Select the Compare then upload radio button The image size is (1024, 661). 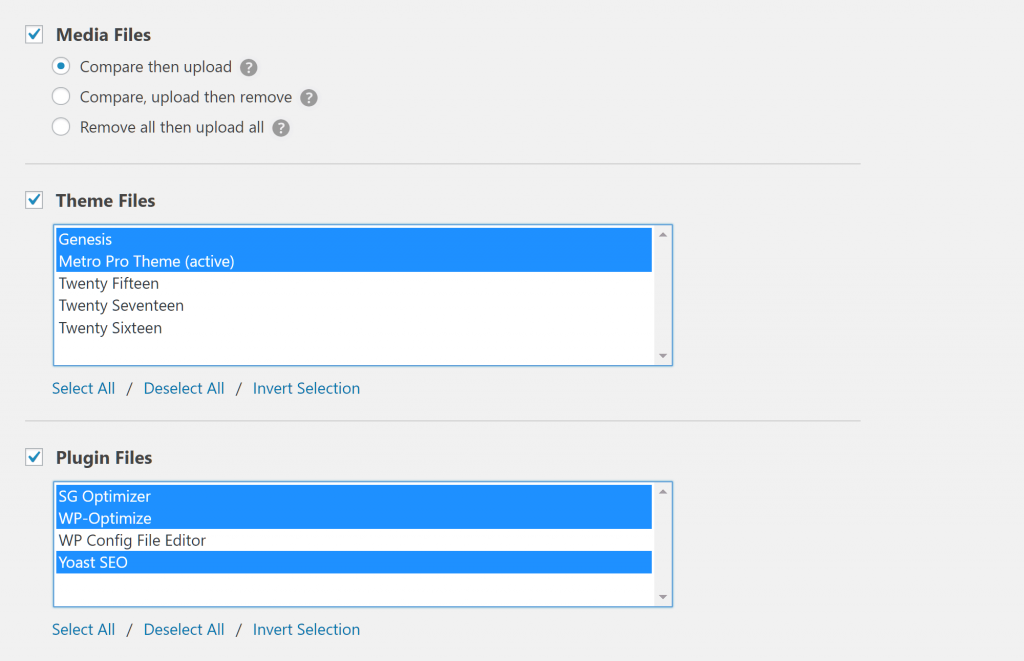(59, 66)
